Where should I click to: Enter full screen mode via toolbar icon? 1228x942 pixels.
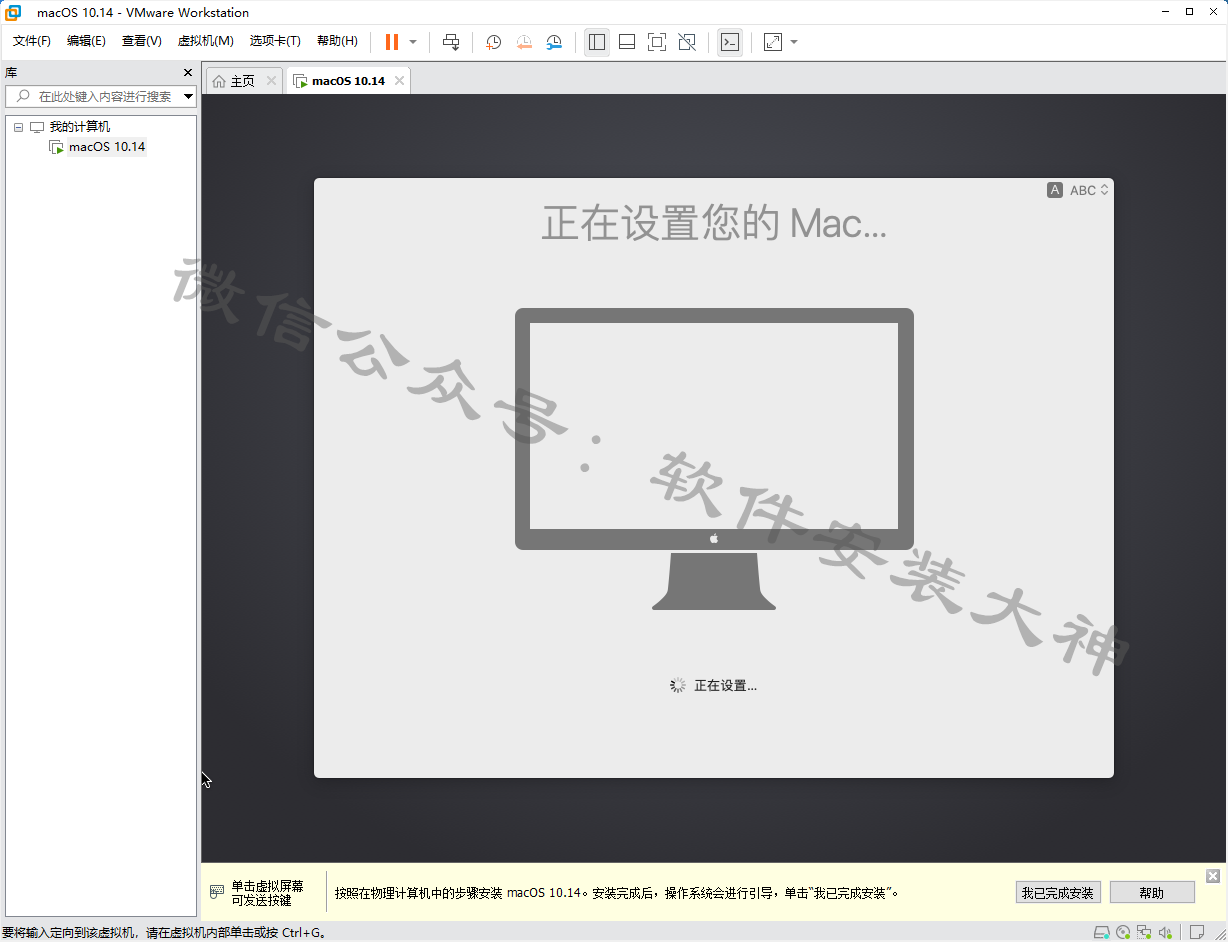click(657, 42)
